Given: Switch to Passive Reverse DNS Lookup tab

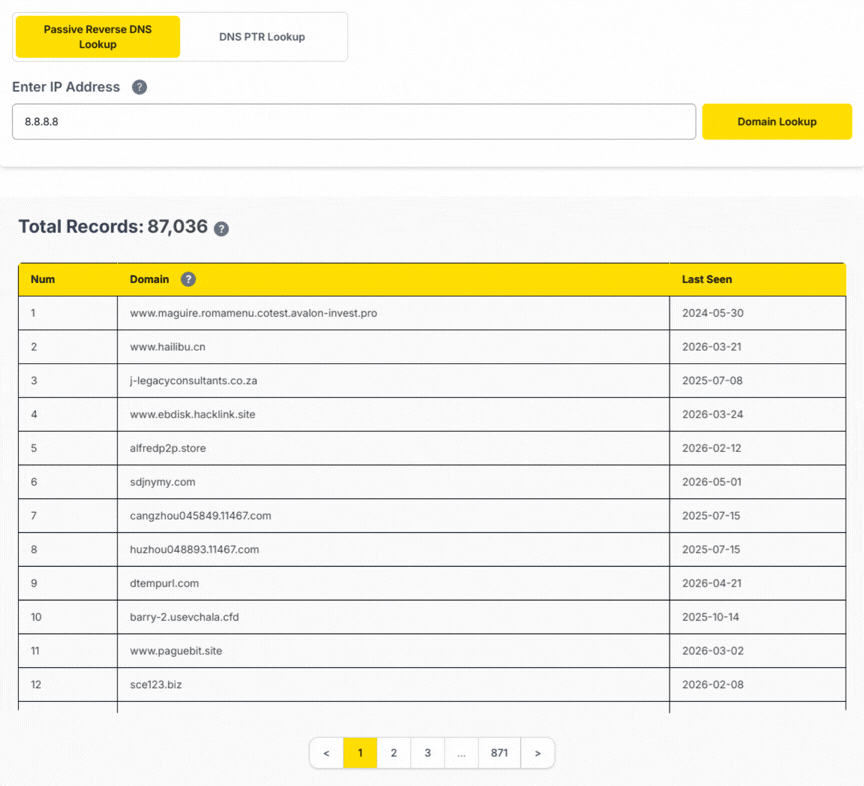Looking at the screenshot, I should pos(98,37).
